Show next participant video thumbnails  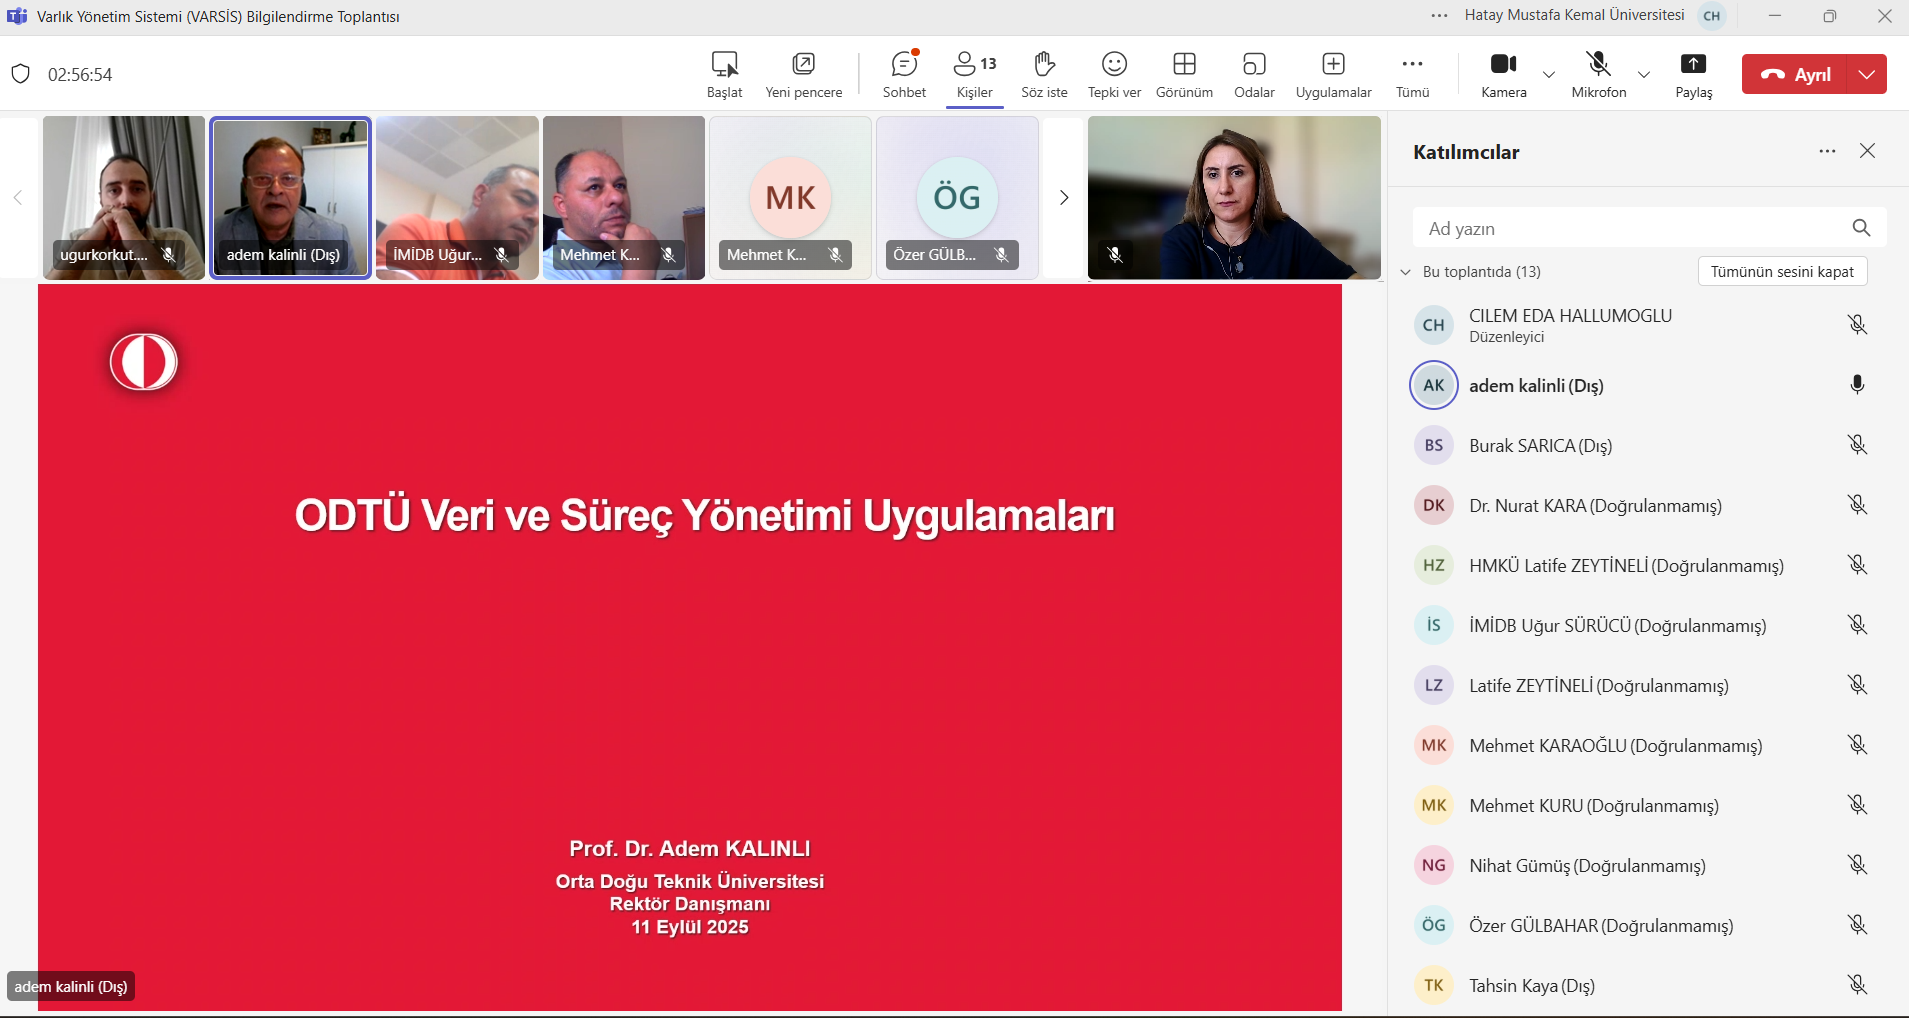[x=1064, y=198]
